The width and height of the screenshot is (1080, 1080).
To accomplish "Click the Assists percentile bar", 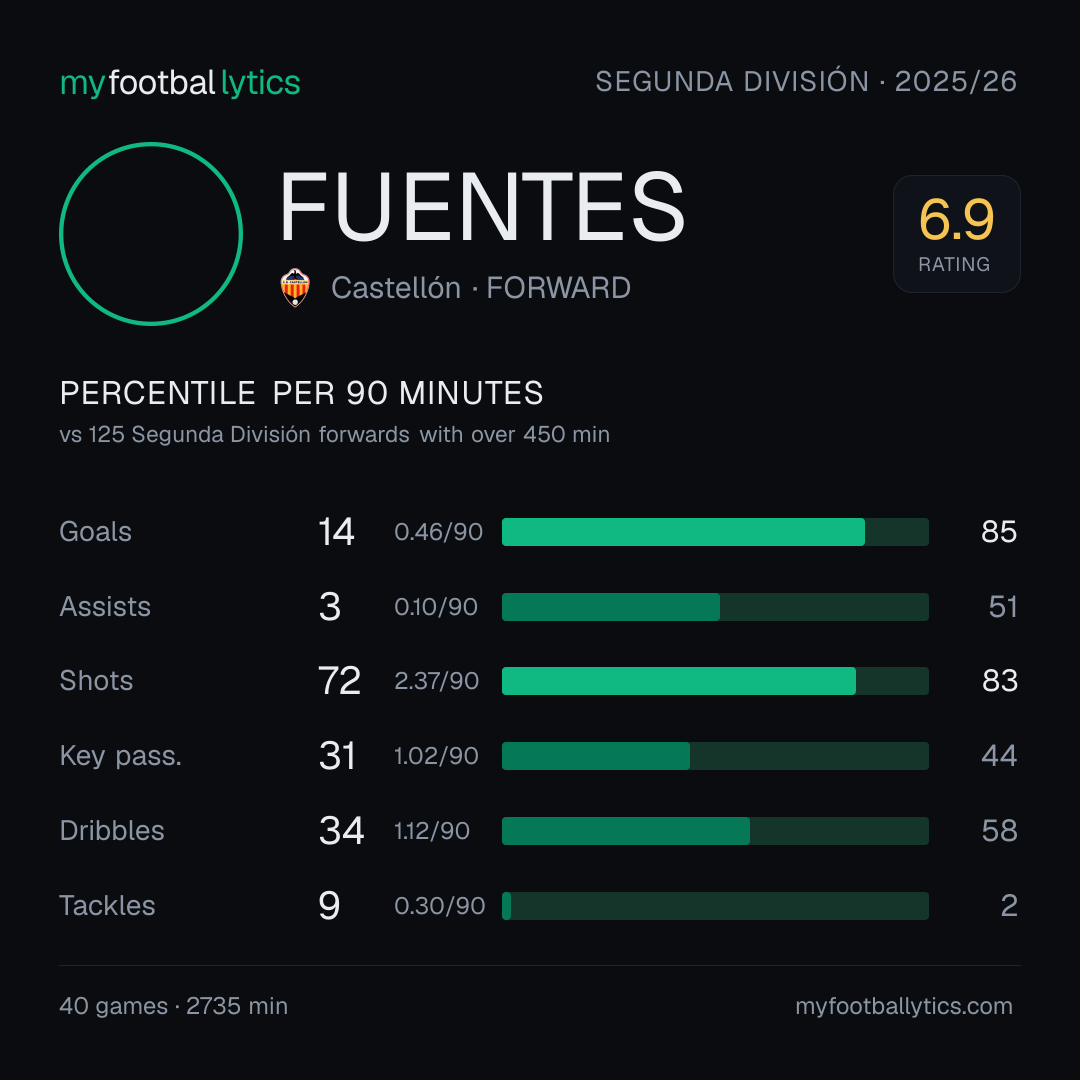I will pos(715,607).
